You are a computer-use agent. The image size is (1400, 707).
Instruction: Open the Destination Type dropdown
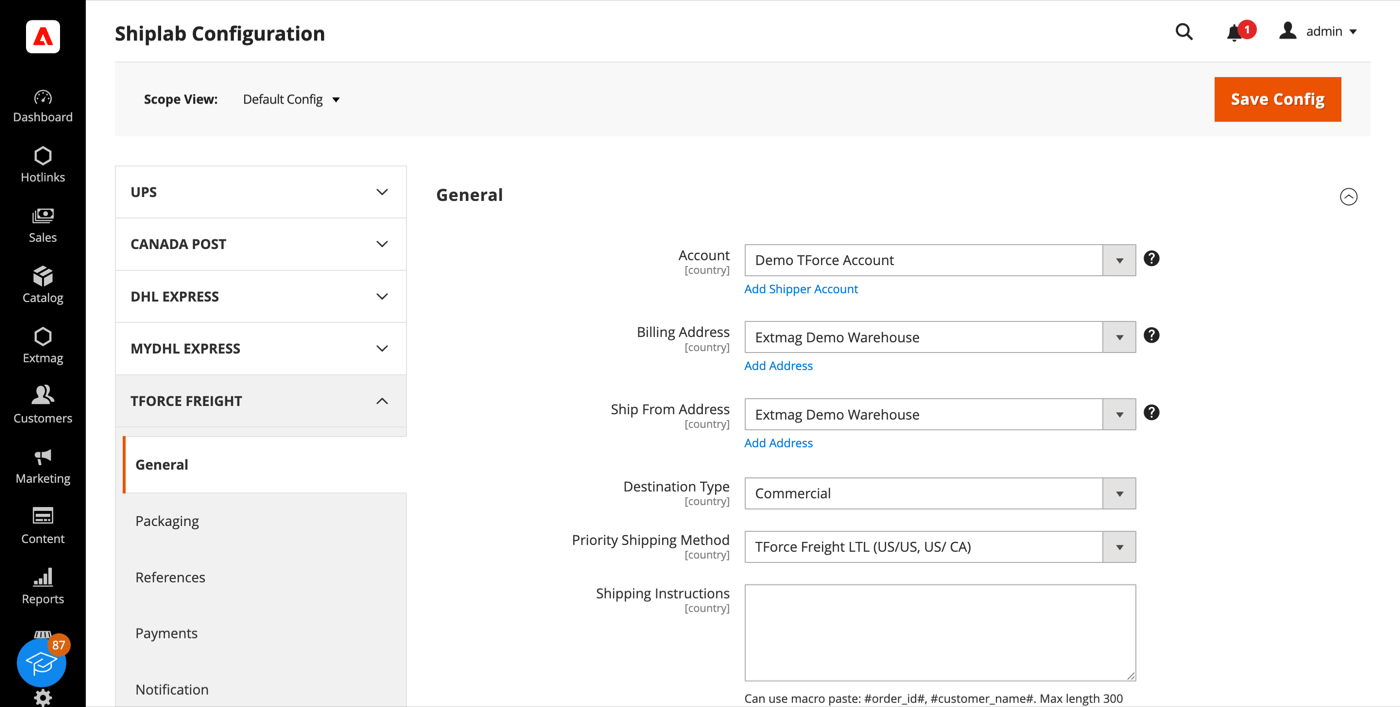point(940,493)
